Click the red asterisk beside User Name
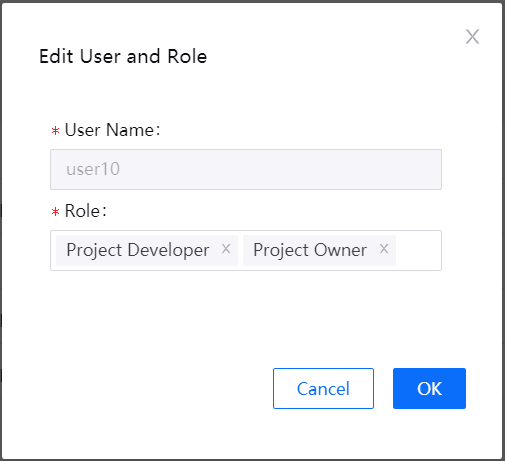This screenshot has width=505, height=461. (x=55, y=130)
